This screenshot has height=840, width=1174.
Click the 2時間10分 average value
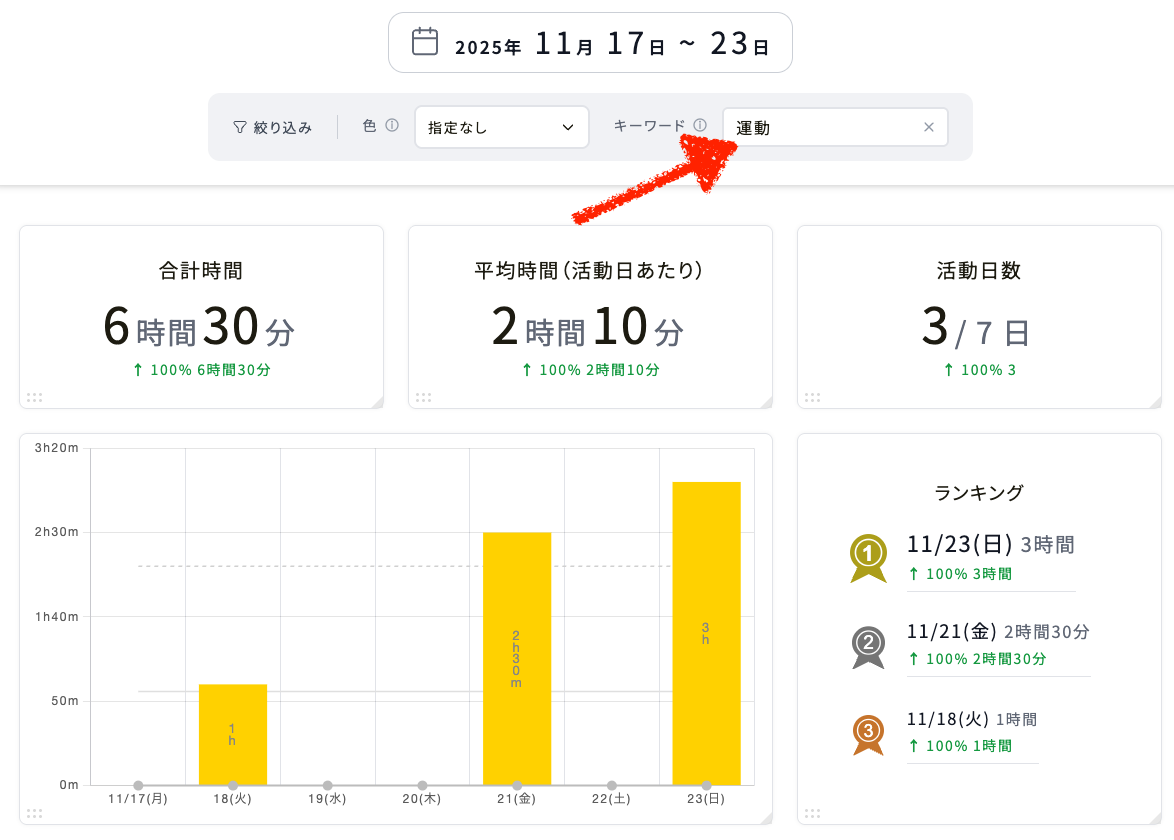pos(588,327)
